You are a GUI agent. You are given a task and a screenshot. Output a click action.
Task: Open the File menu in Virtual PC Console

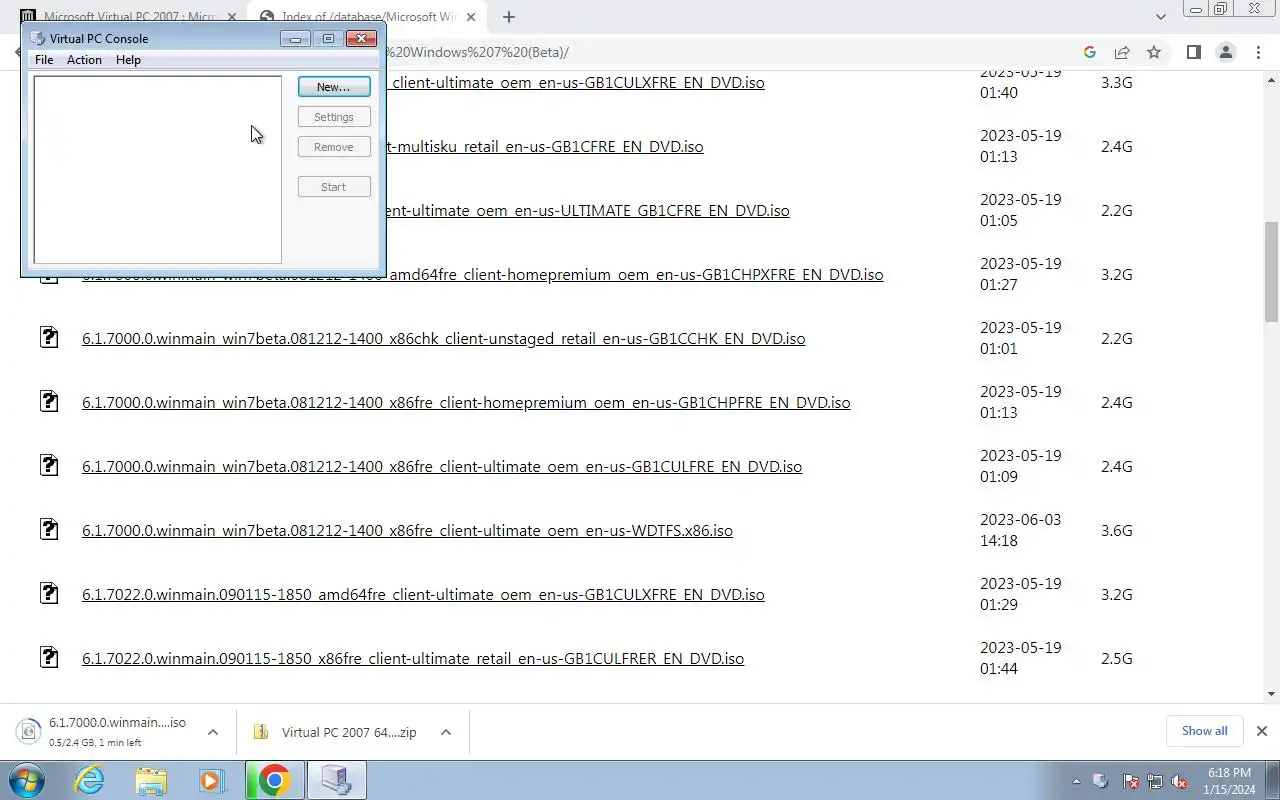44,60
